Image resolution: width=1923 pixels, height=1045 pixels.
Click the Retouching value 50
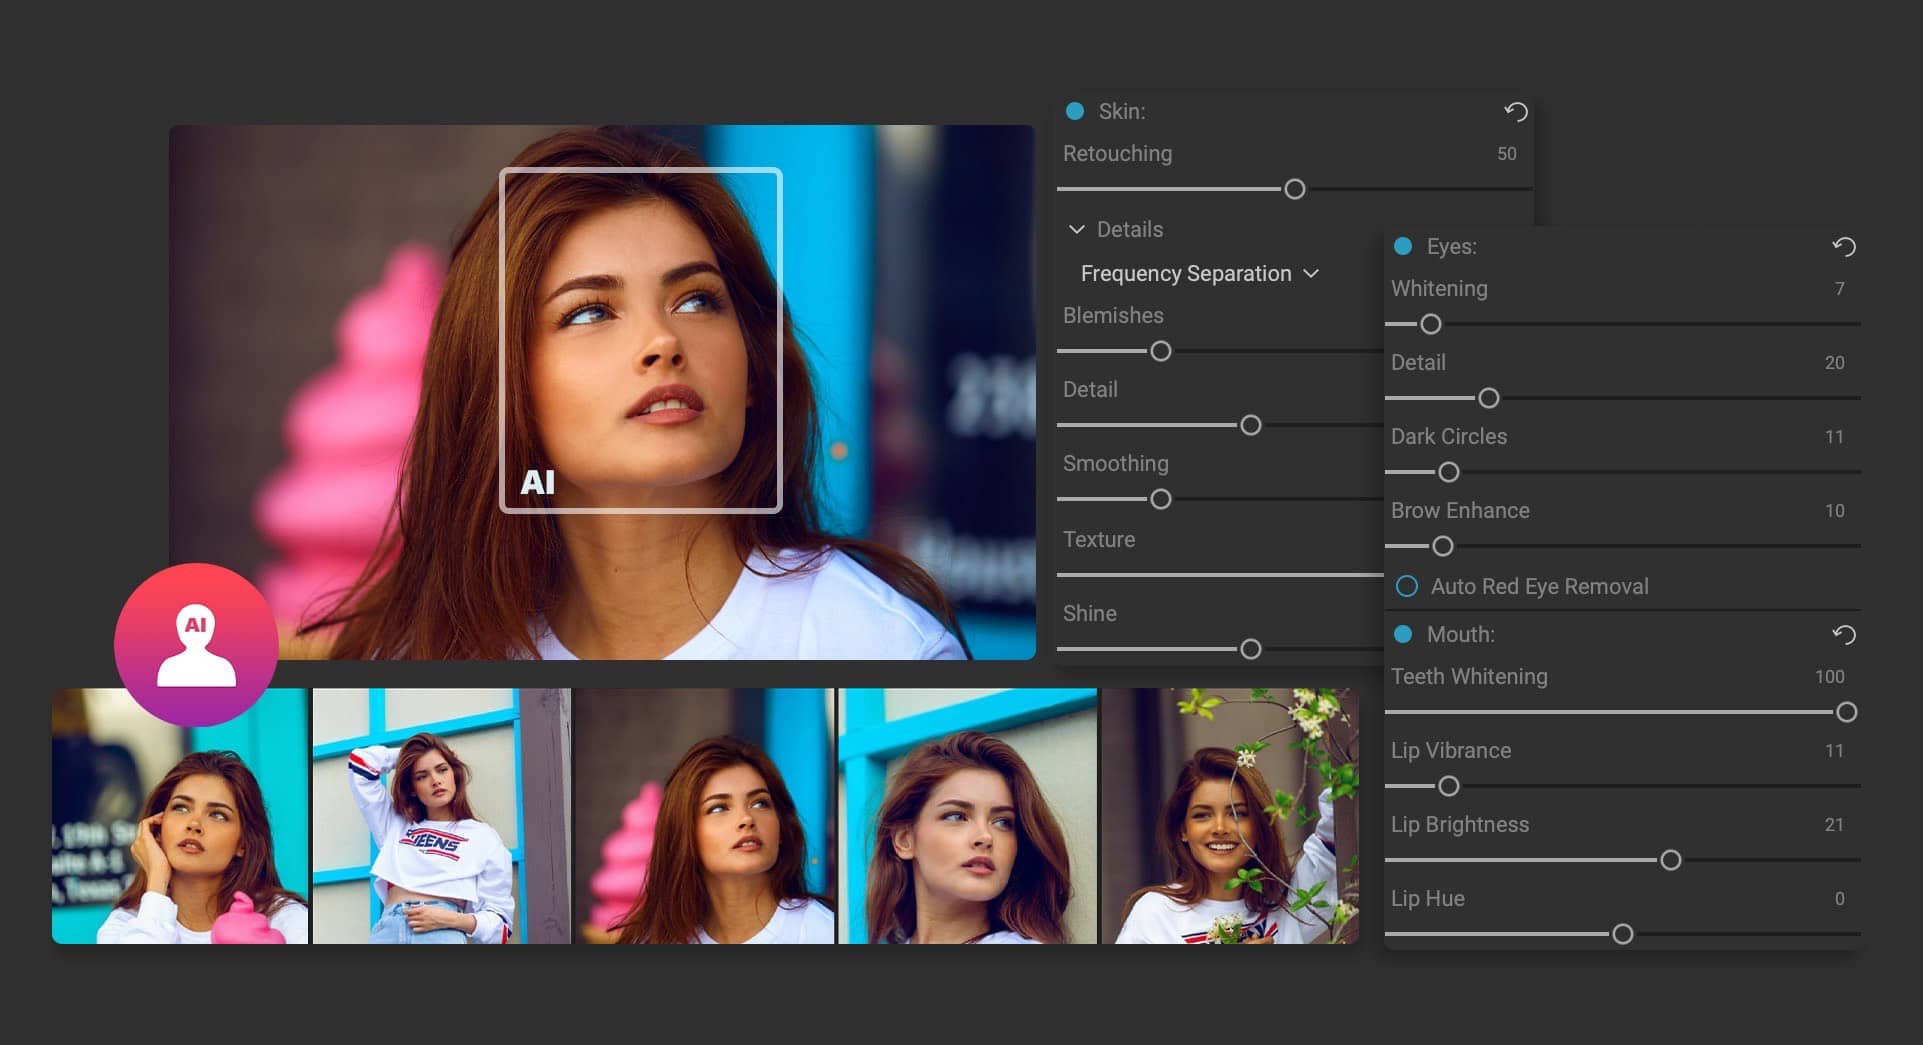coord(1507,154)
